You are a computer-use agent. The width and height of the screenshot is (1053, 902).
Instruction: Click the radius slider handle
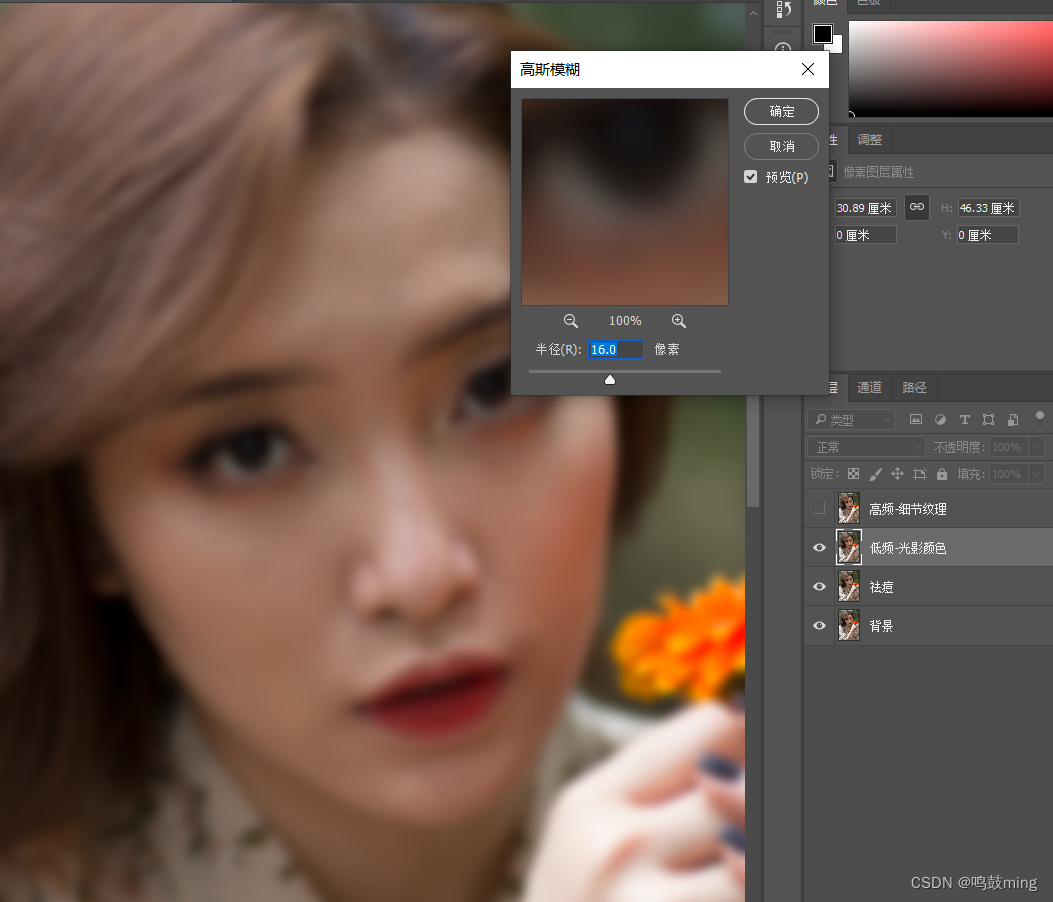(x=610, y=379)
